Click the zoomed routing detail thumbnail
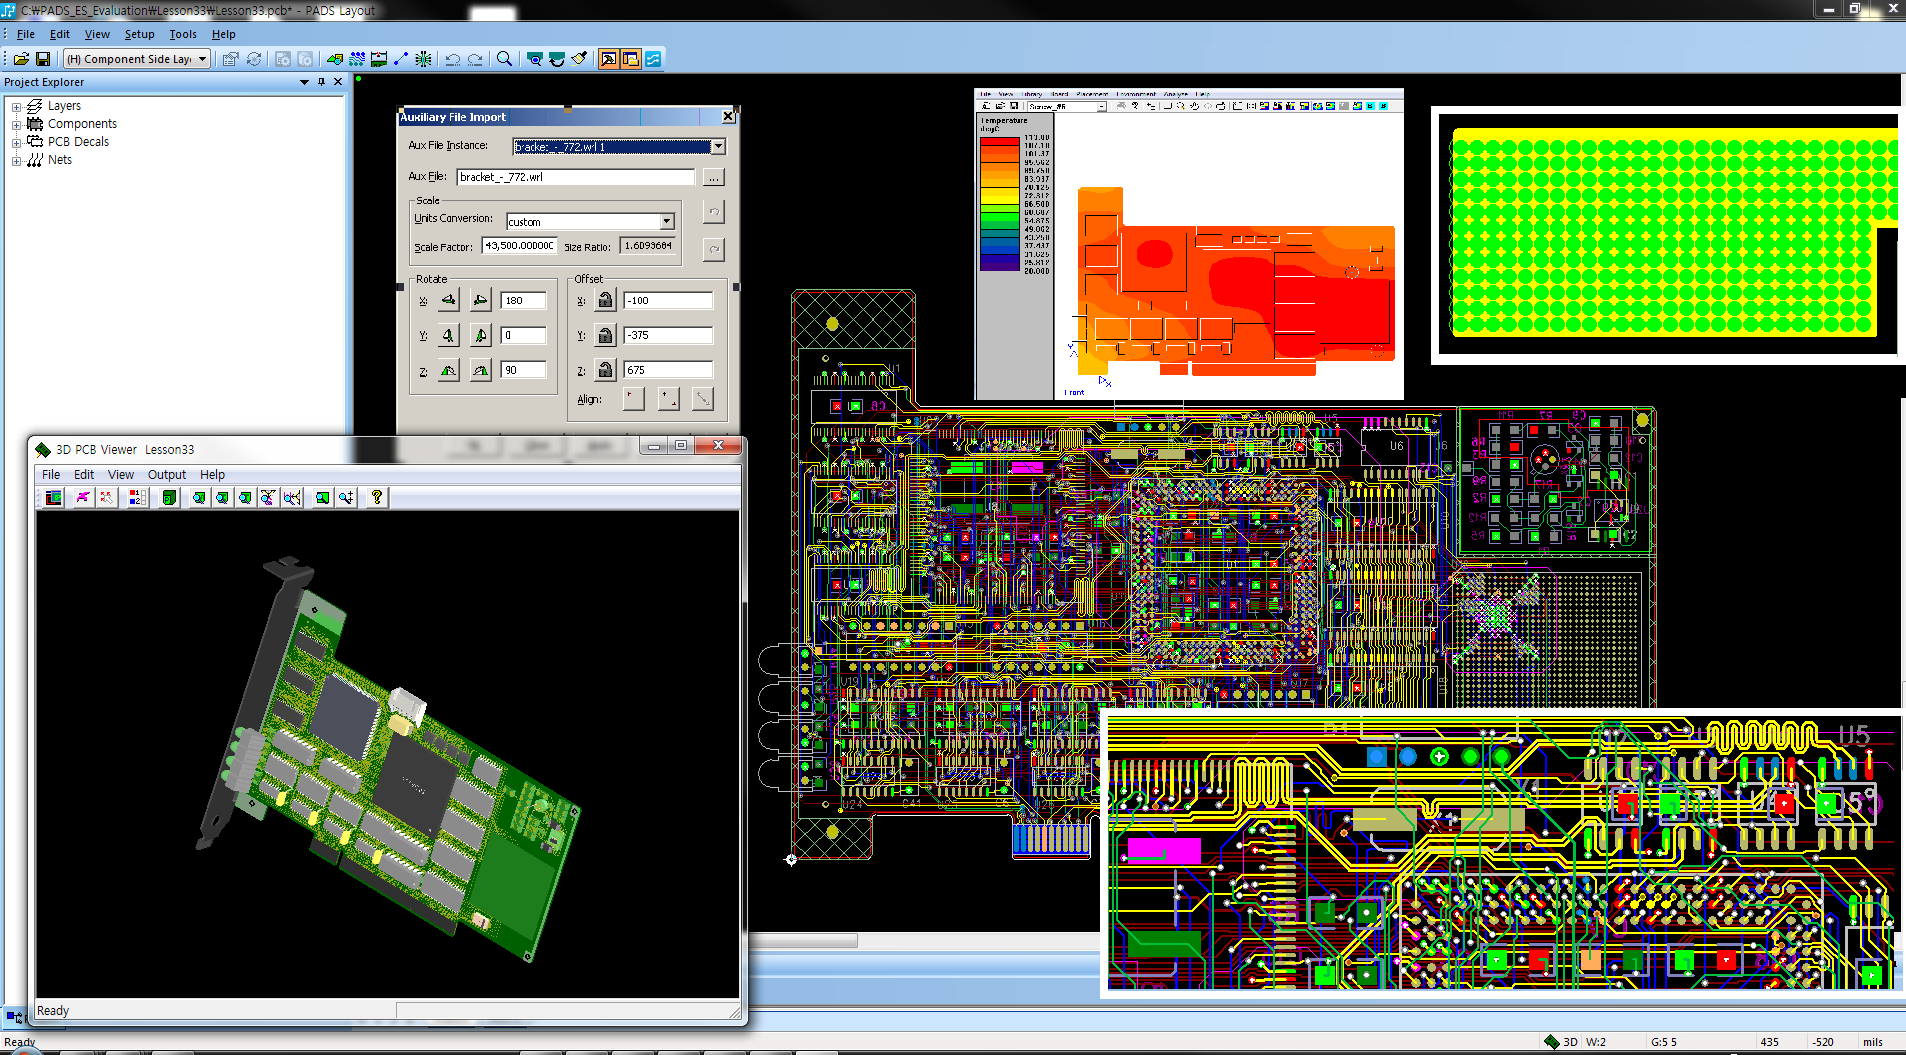1906x1055 pixels. coord(1502,854)
